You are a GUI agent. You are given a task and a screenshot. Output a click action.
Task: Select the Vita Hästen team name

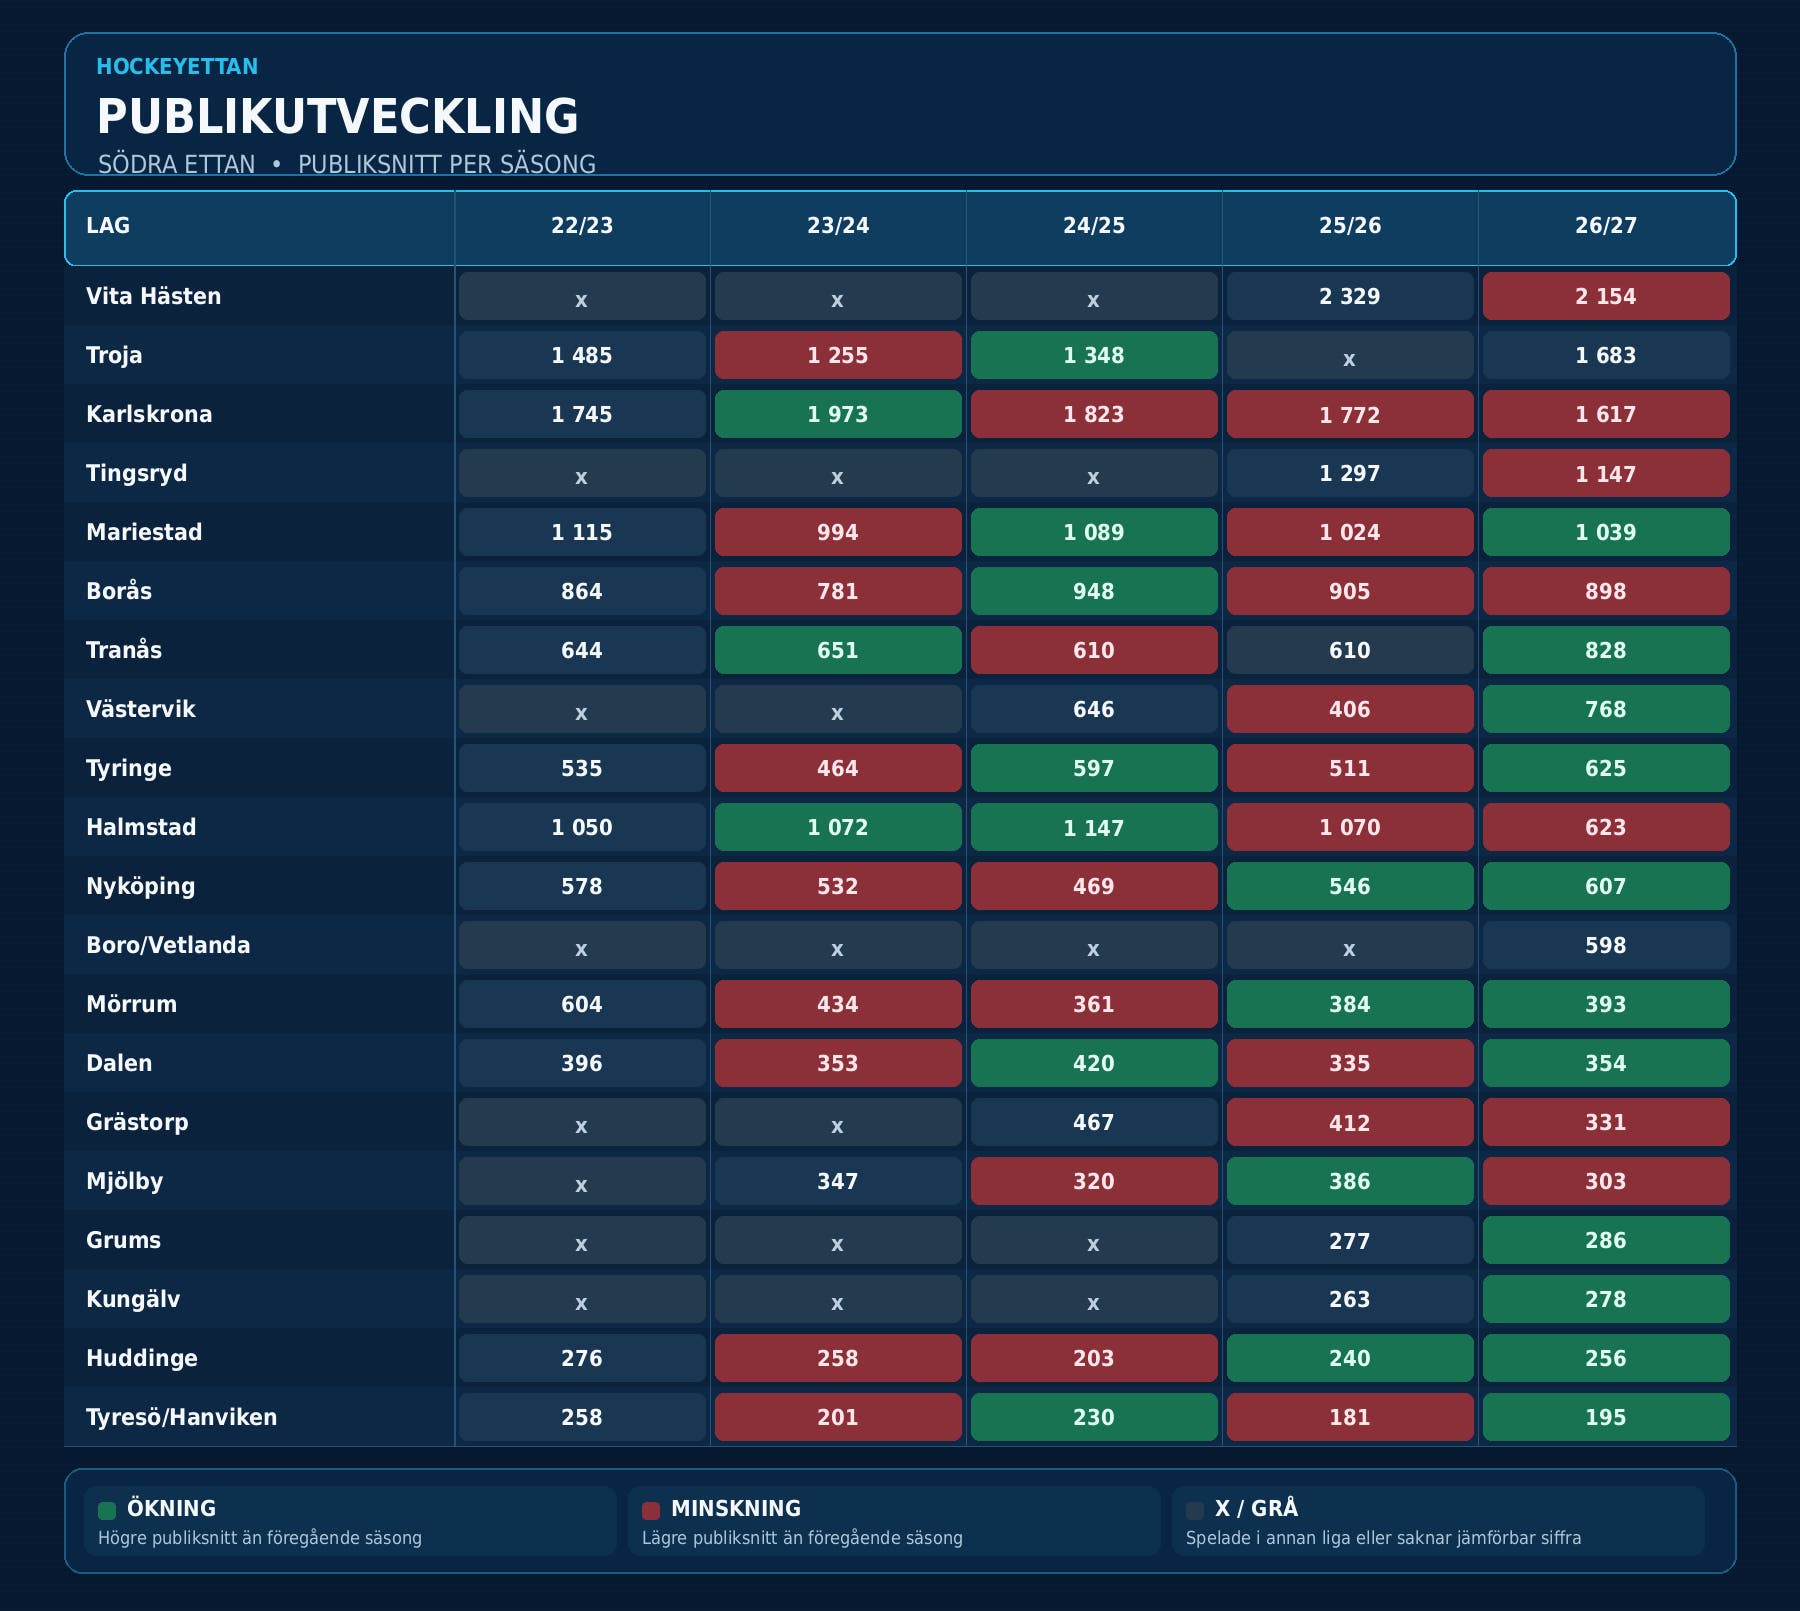point(153,296)
